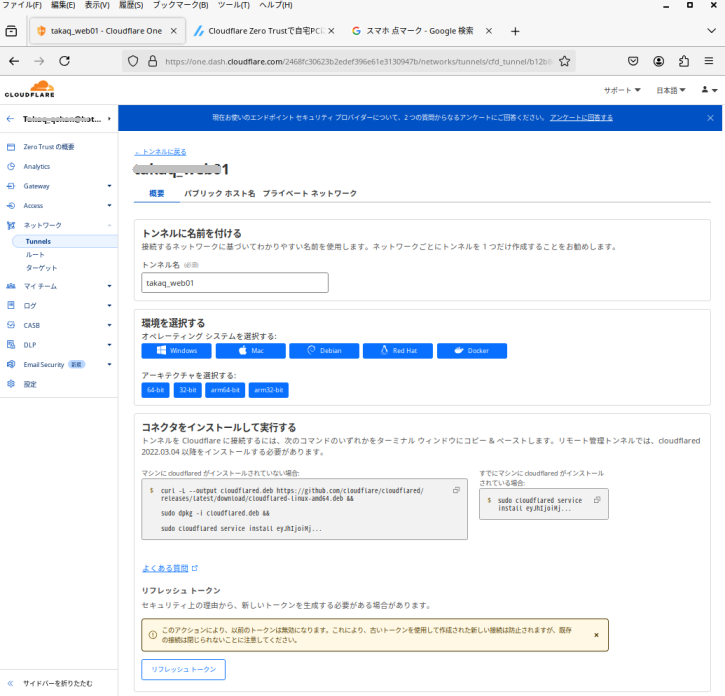
Task: Expand the マイチーム sidebar section
Action: 109,286
